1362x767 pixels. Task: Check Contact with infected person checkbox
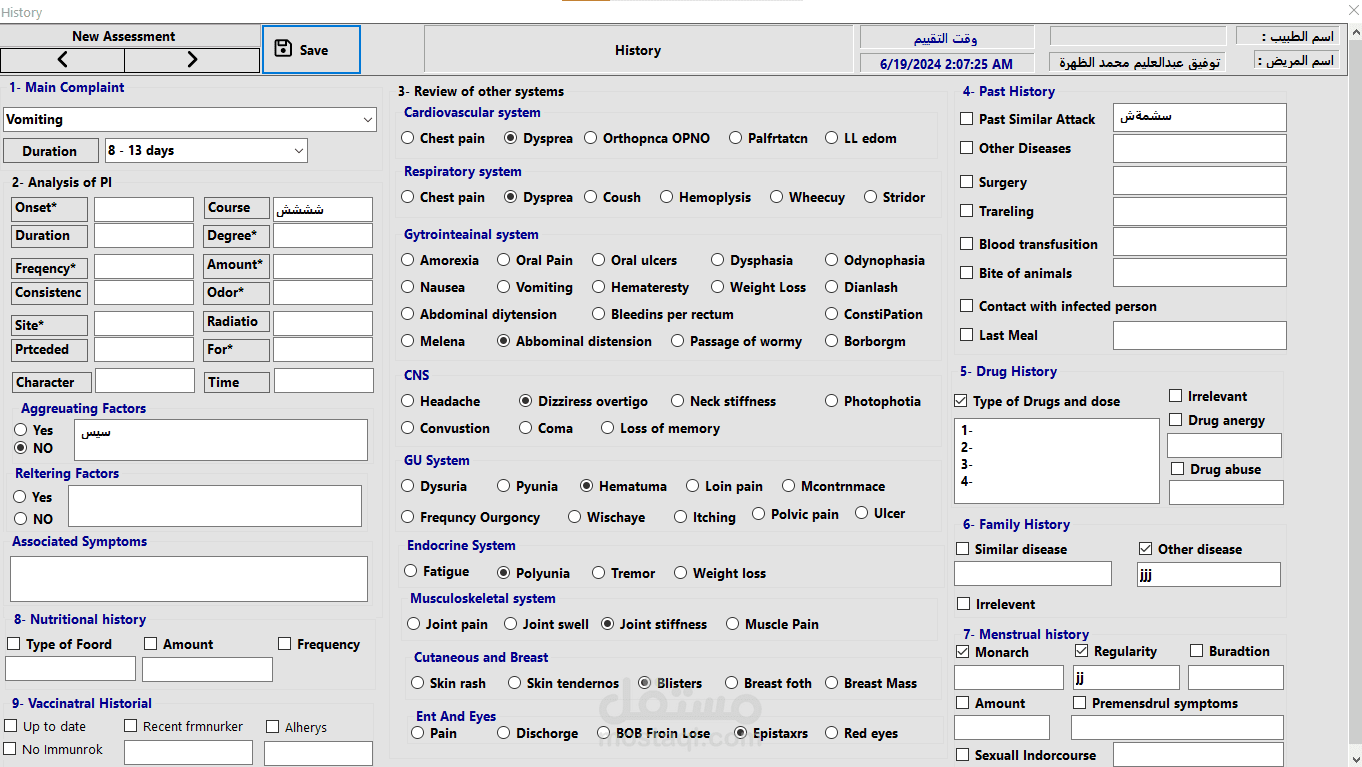pos(966,306)
